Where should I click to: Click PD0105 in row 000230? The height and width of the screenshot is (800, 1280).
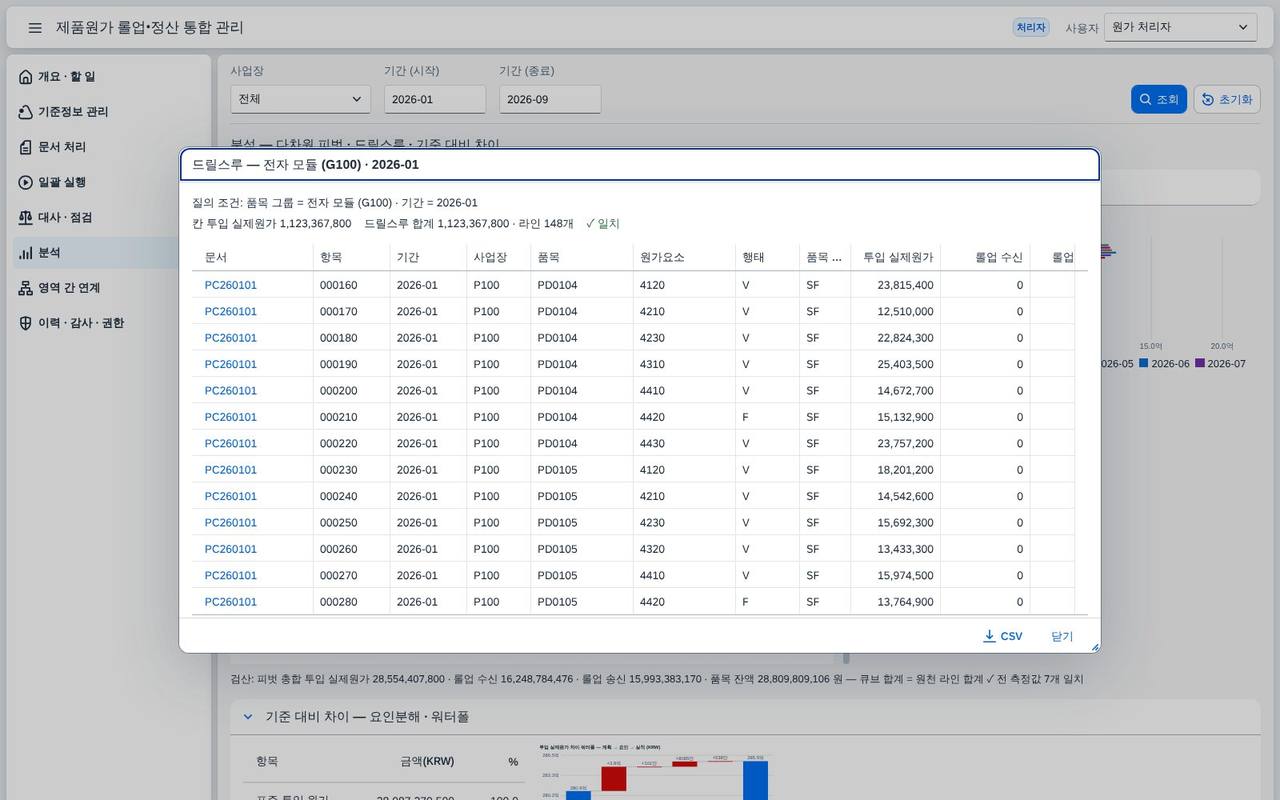557,470
